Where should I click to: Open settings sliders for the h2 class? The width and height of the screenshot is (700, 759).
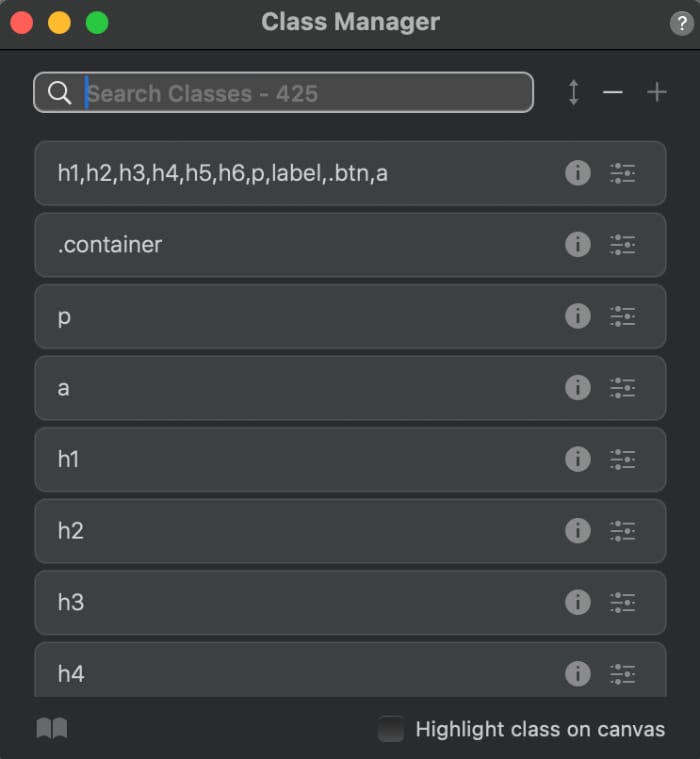[x=622, y=530]
